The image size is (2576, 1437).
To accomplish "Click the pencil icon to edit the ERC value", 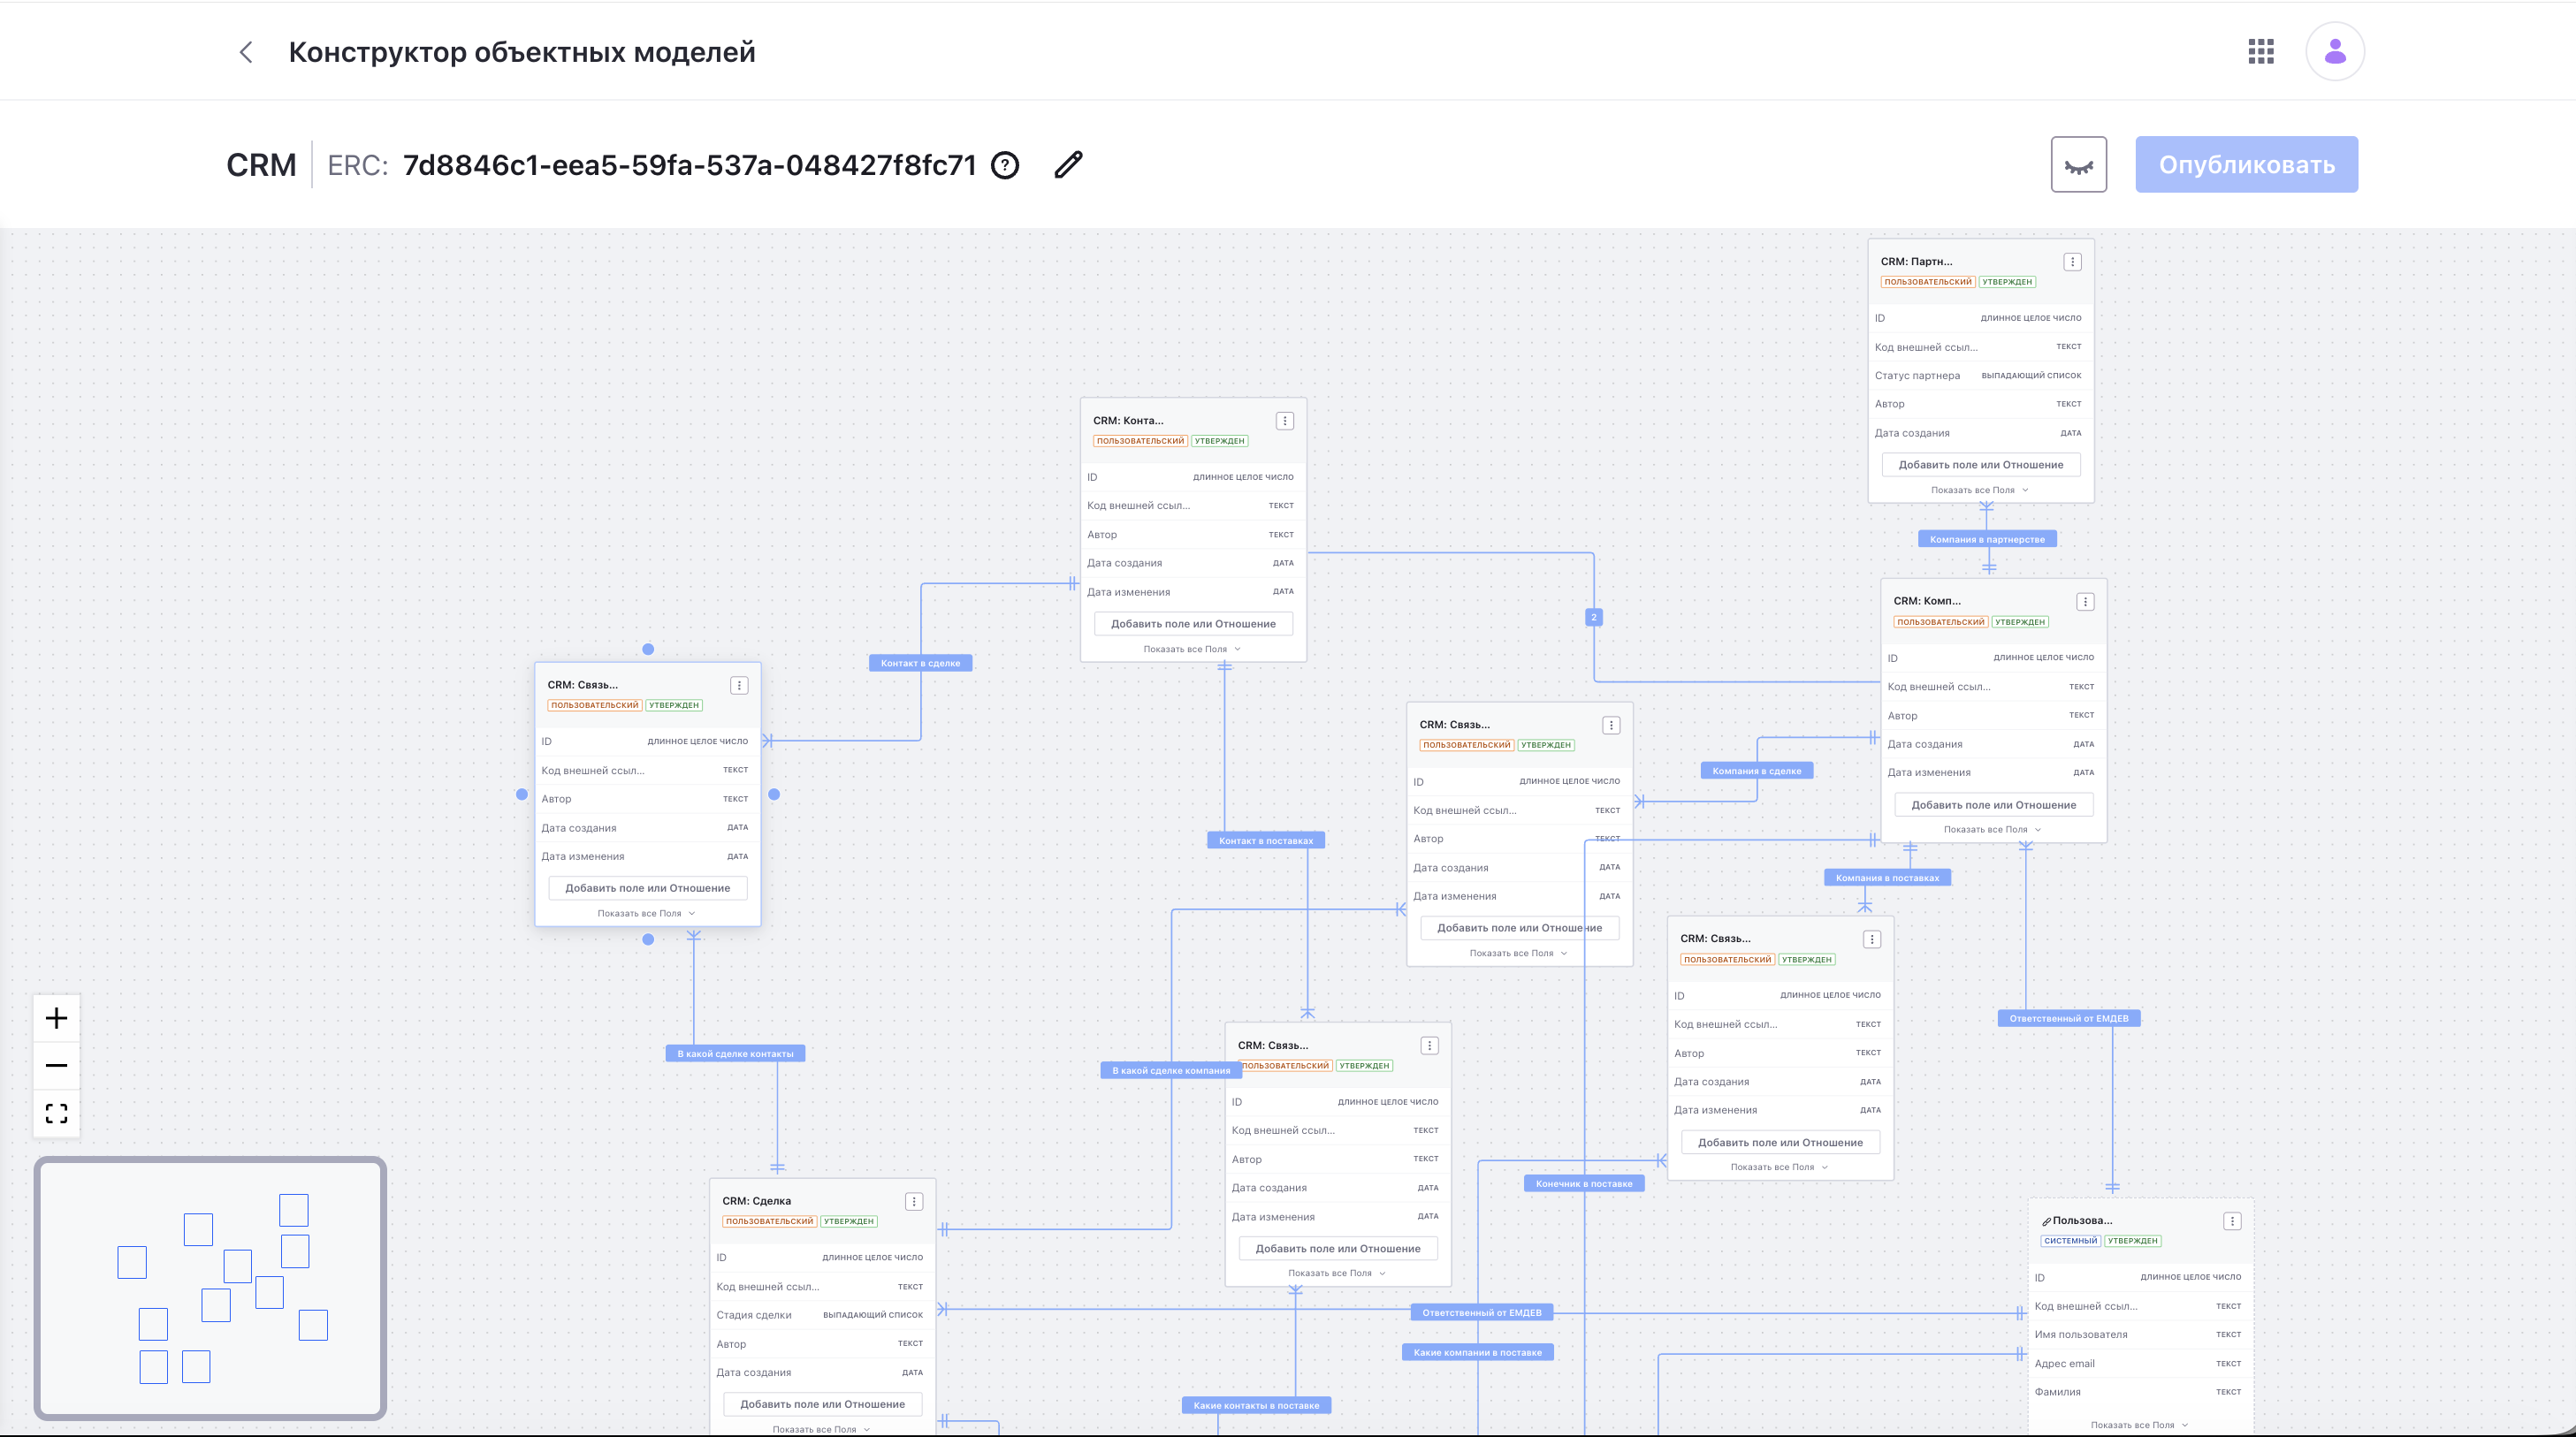I will pos(1068,164).
